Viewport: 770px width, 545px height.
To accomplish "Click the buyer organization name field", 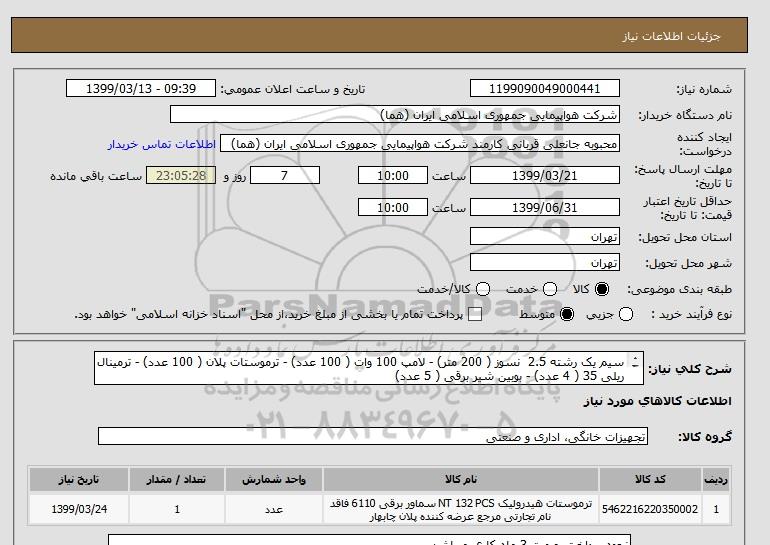I will [x=395, y=114].
